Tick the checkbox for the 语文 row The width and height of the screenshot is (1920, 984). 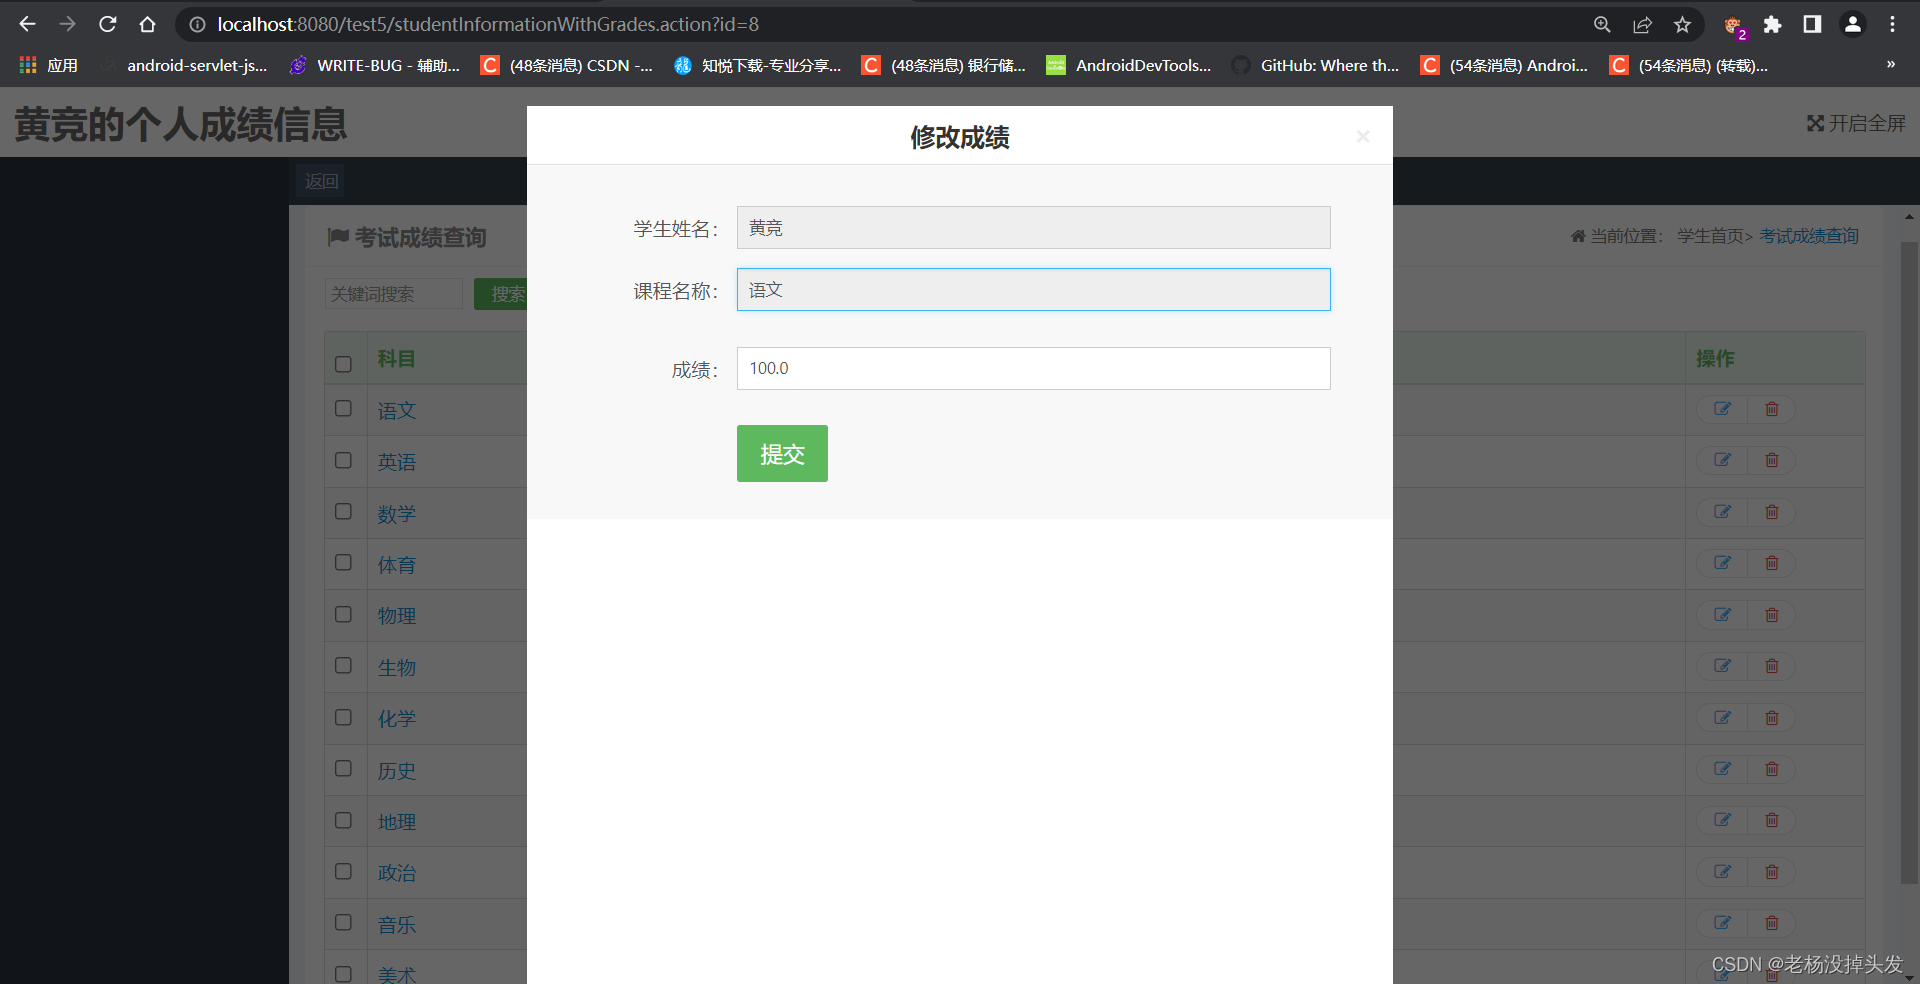[x=343, y=408]
